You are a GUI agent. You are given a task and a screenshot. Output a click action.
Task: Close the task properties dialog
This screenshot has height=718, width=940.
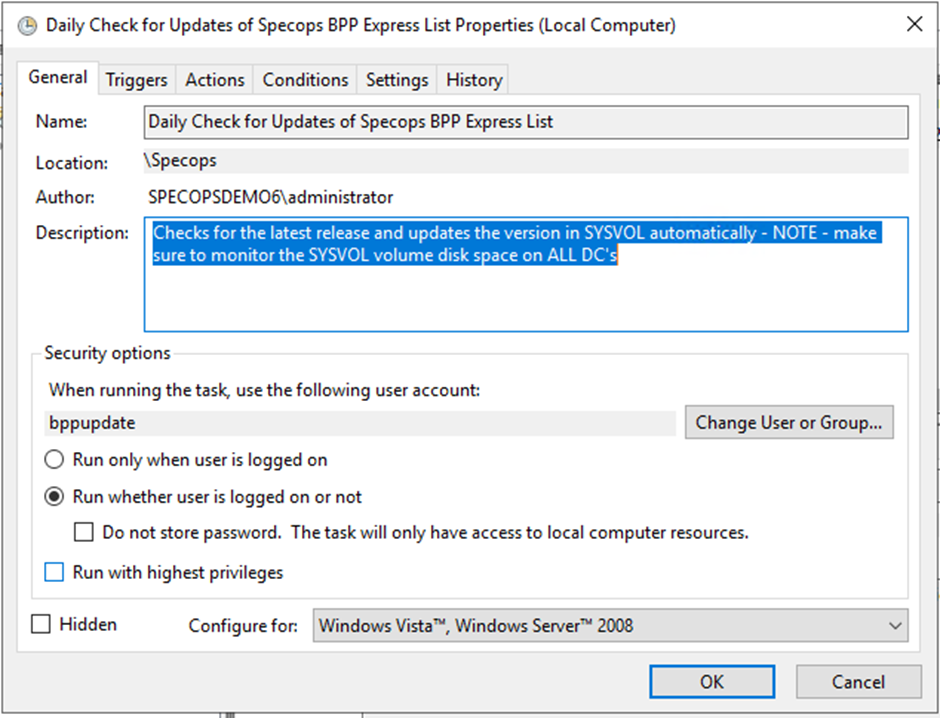tap(914, 25)
